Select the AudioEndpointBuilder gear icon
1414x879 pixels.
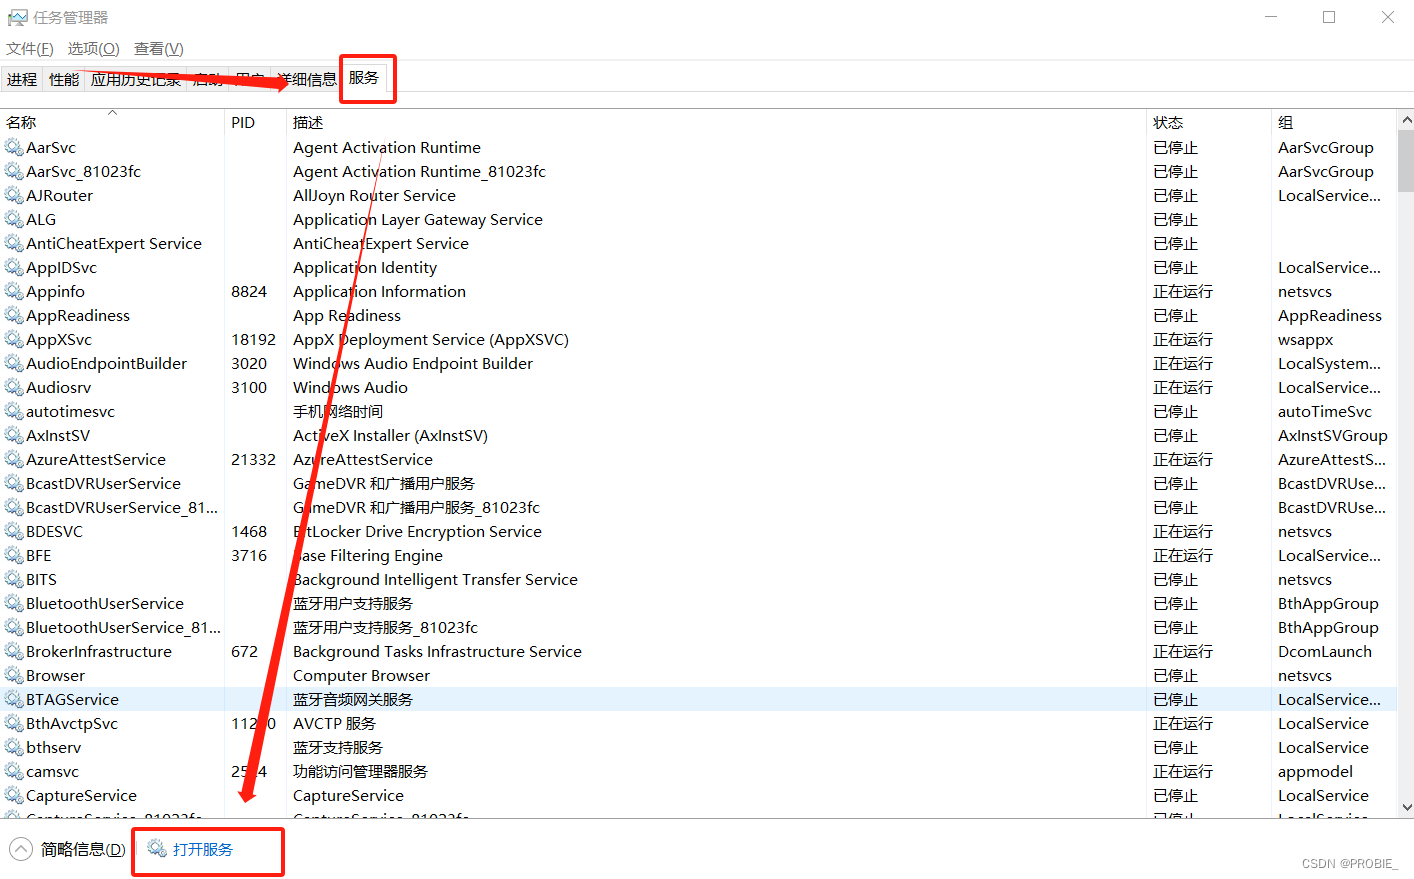click(14, 363)
